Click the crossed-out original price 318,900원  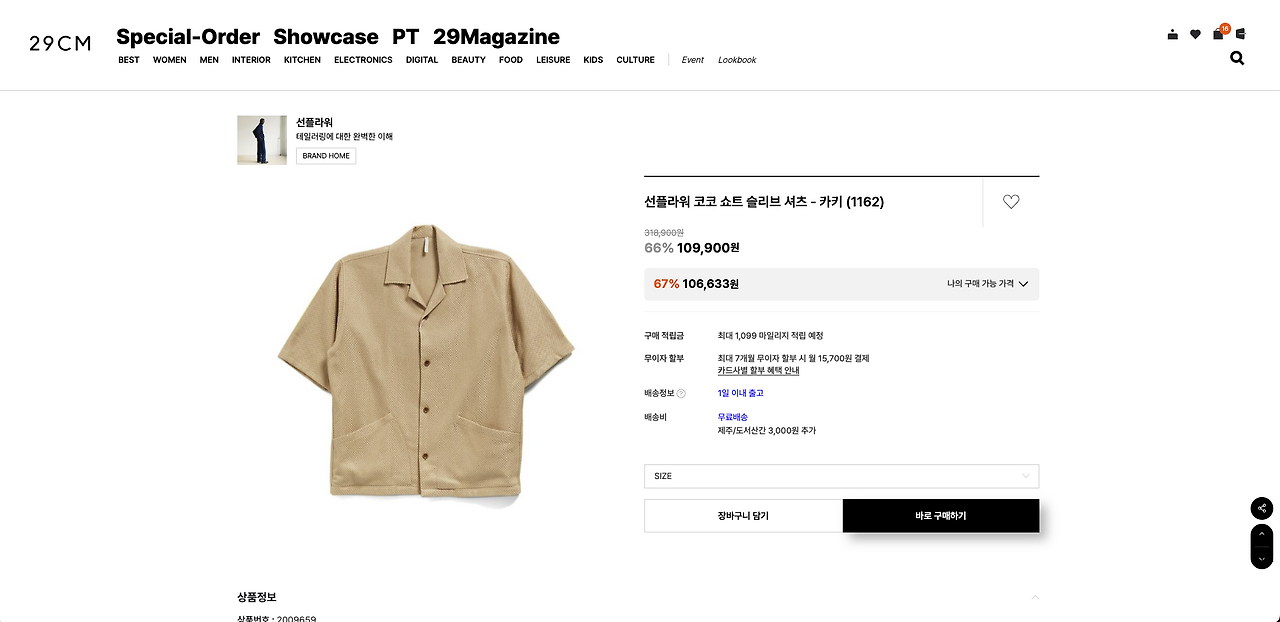click(664, 232)
